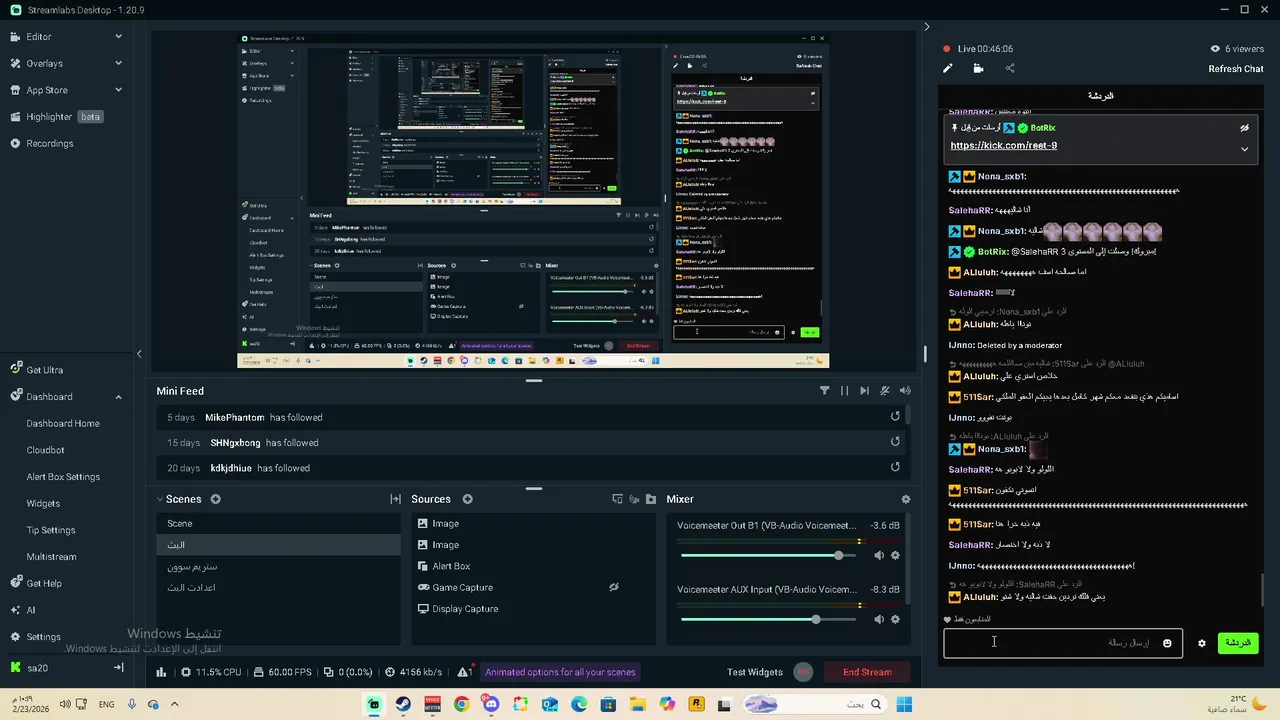
Task: Open Tip Settings
Action: (51, 530)
